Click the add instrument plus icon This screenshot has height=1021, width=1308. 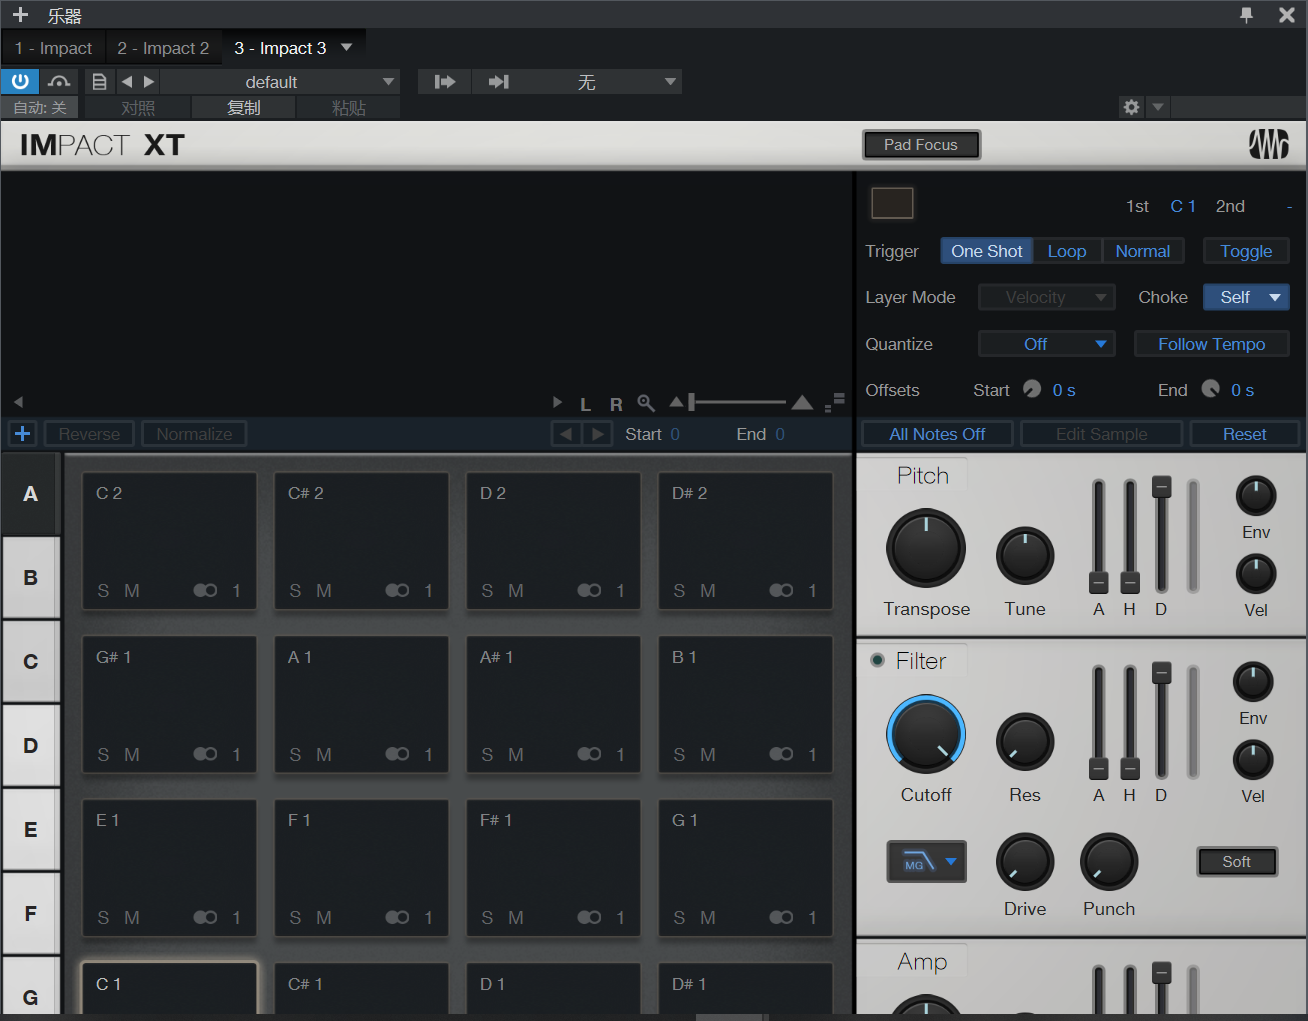(20, 15)
